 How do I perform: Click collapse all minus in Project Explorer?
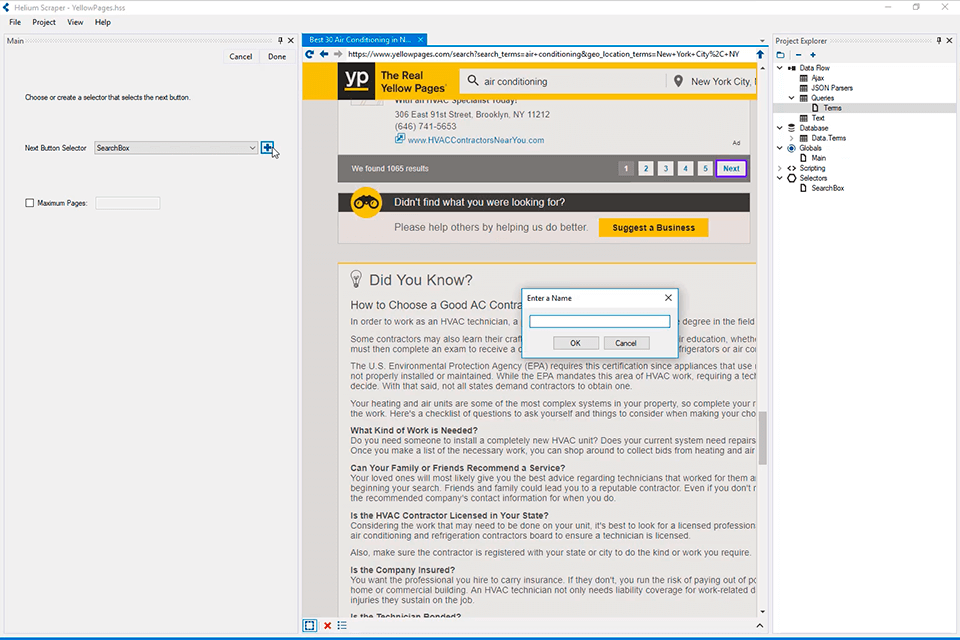tap(798, 55)
